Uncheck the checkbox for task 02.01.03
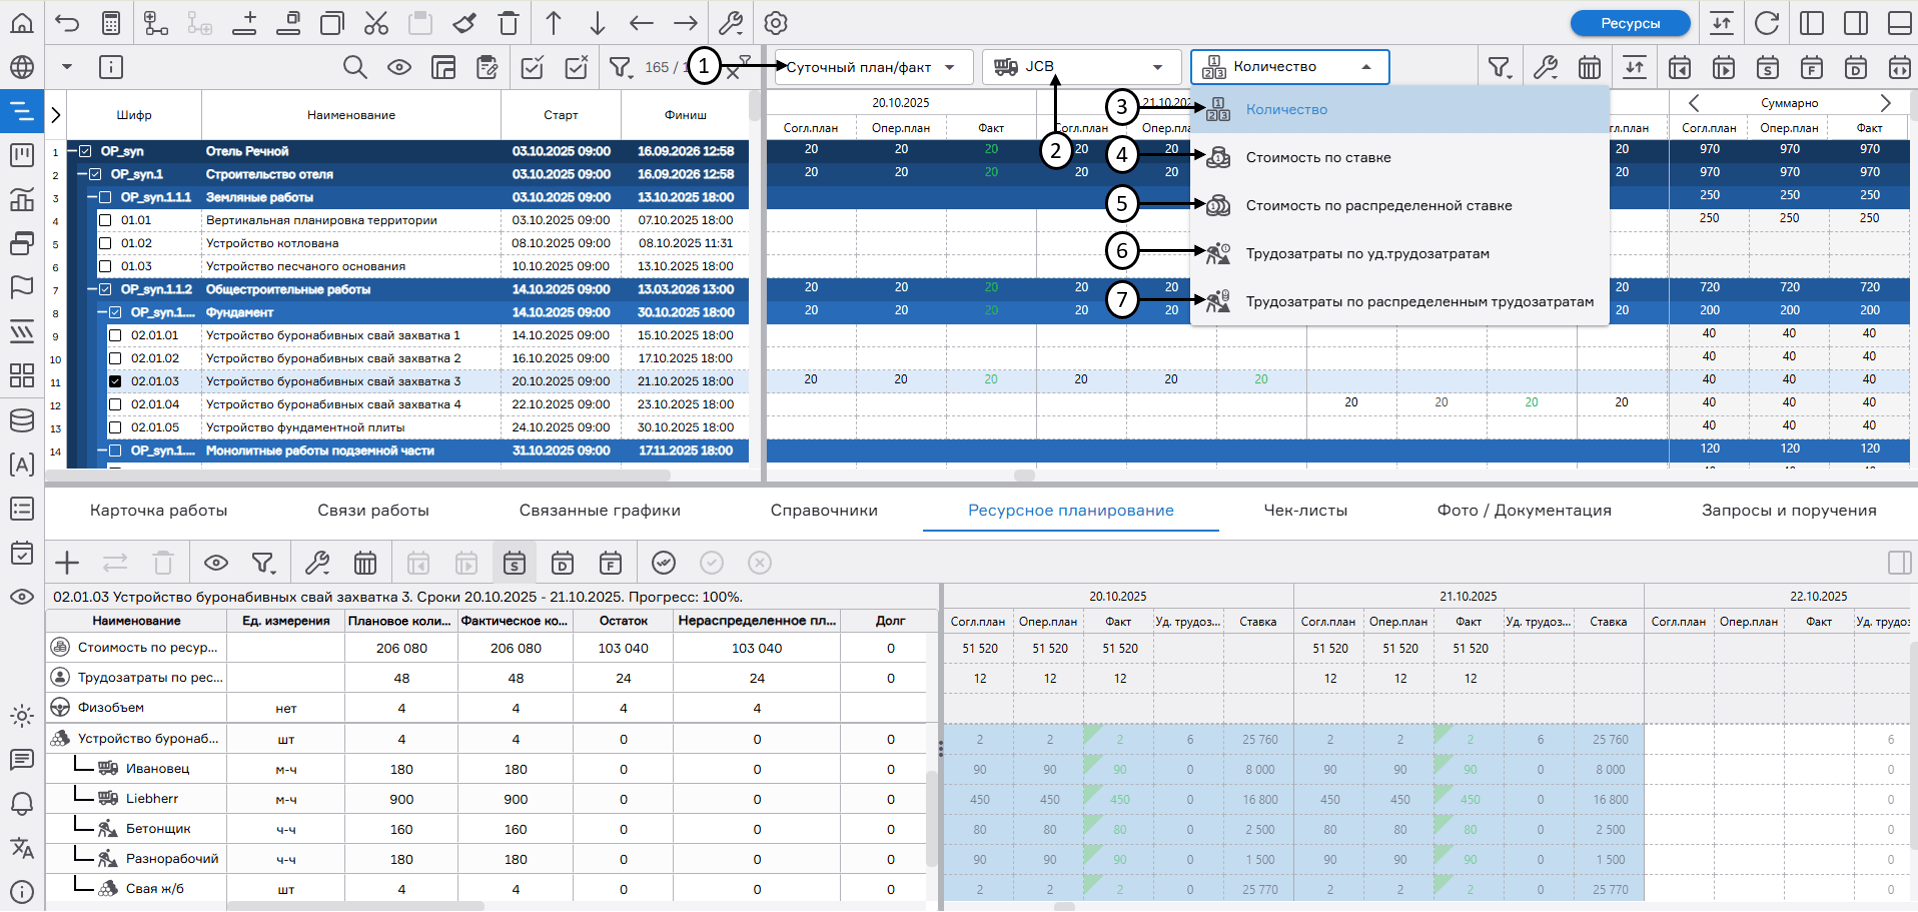The image size is (1918, 912). [115, 381]
